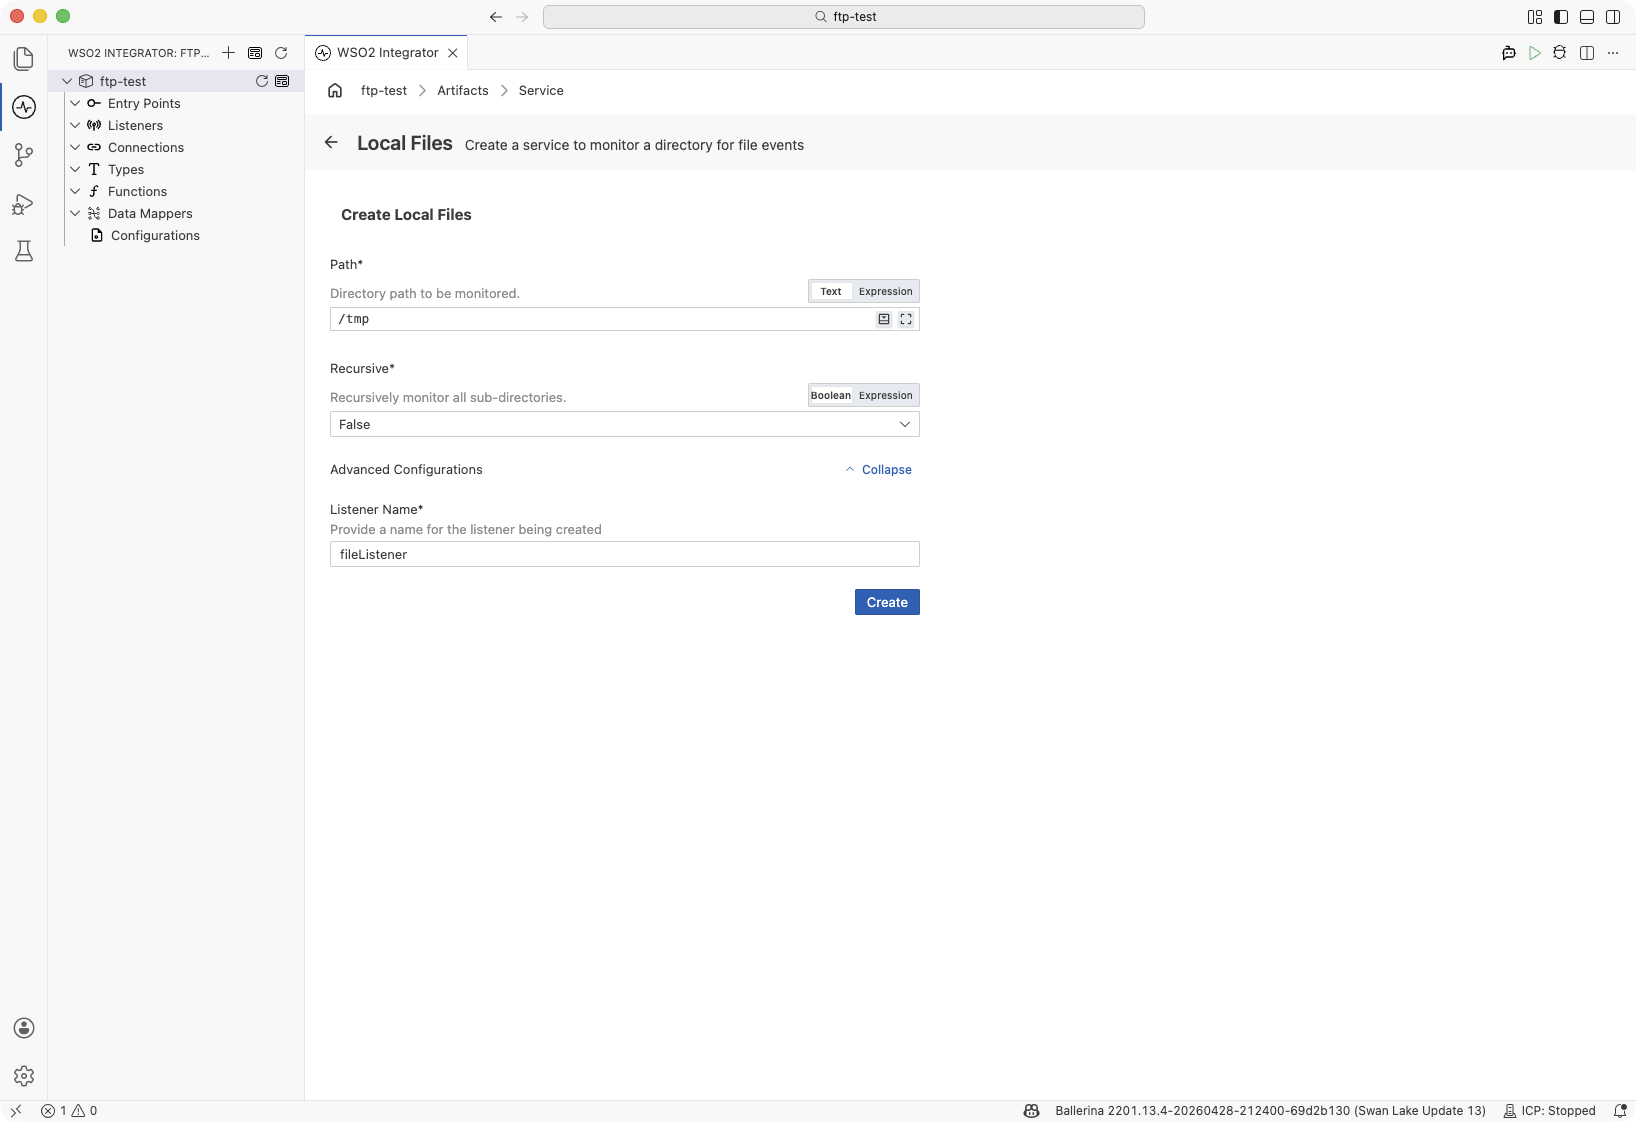Image resolution: width=1636 pixels, height=1122 pixels.
Task: Open the Accounts menu
Action: click(x=24, y=1028)
